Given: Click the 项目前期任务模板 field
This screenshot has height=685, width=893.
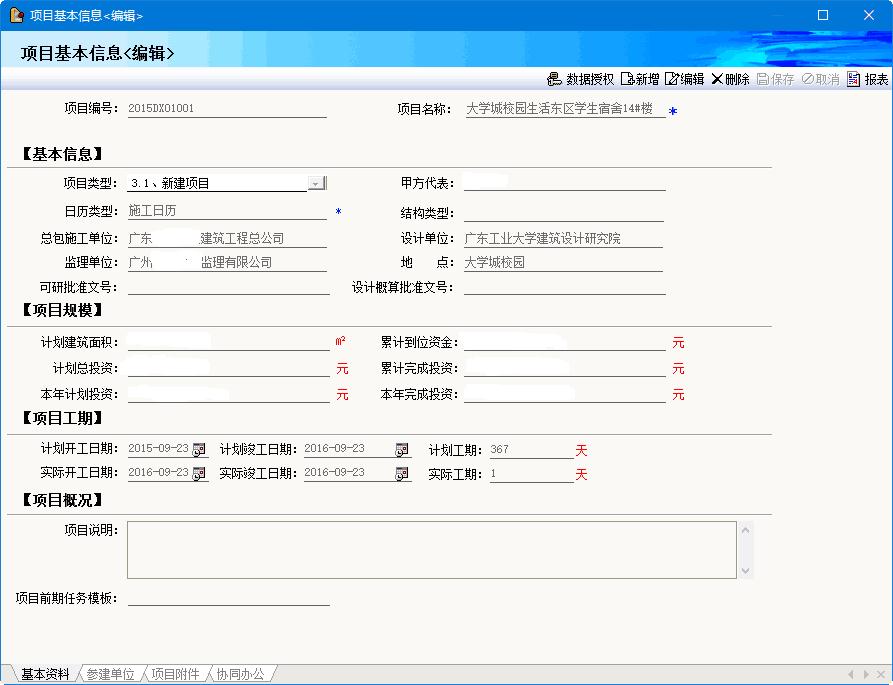Looking at the screenshot, I should pyautogui.click(x=228, y=598).
